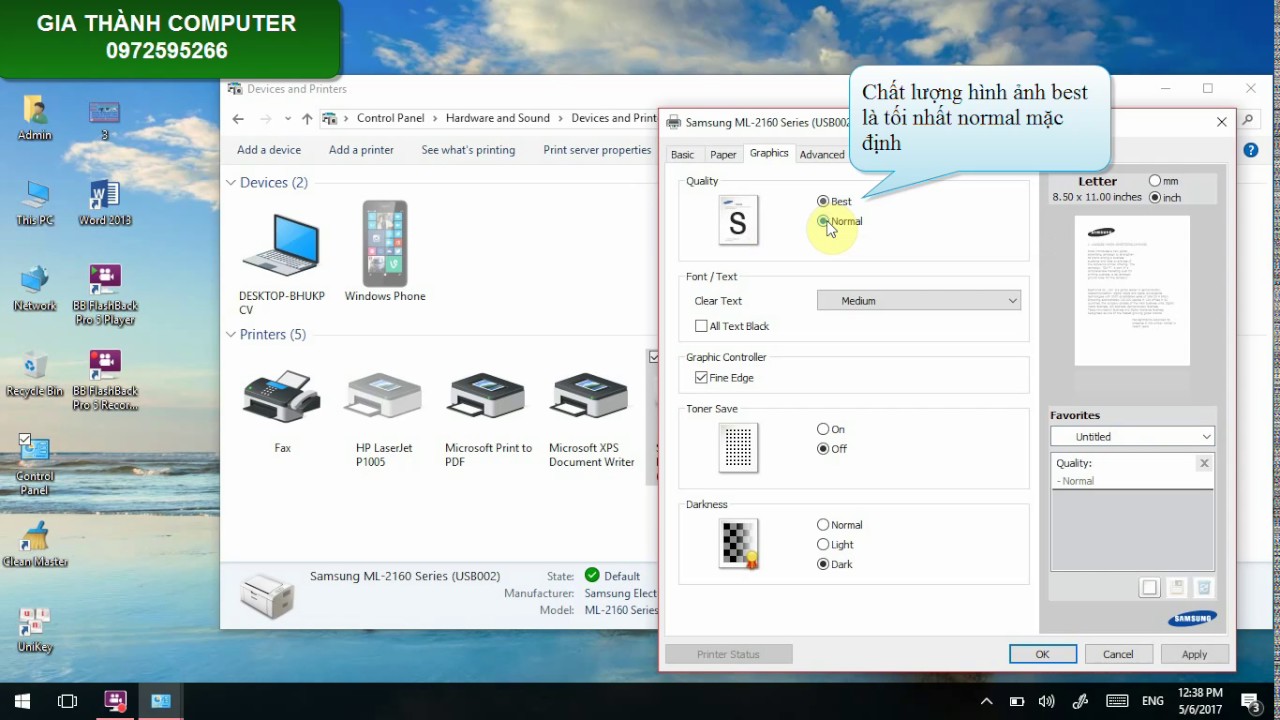Open Control Panel desktop shortcut
The image size is (1280, 720).
(35, 465)
